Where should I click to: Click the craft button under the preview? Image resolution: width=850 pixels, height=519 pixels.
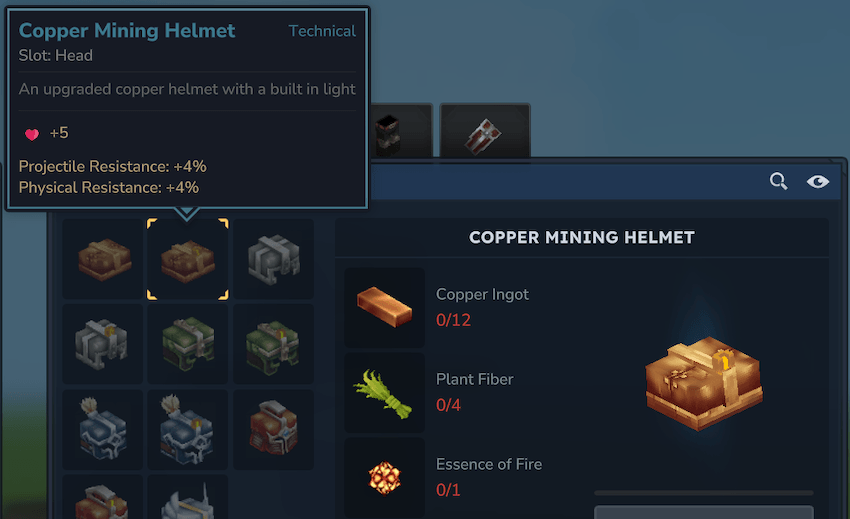704,512
